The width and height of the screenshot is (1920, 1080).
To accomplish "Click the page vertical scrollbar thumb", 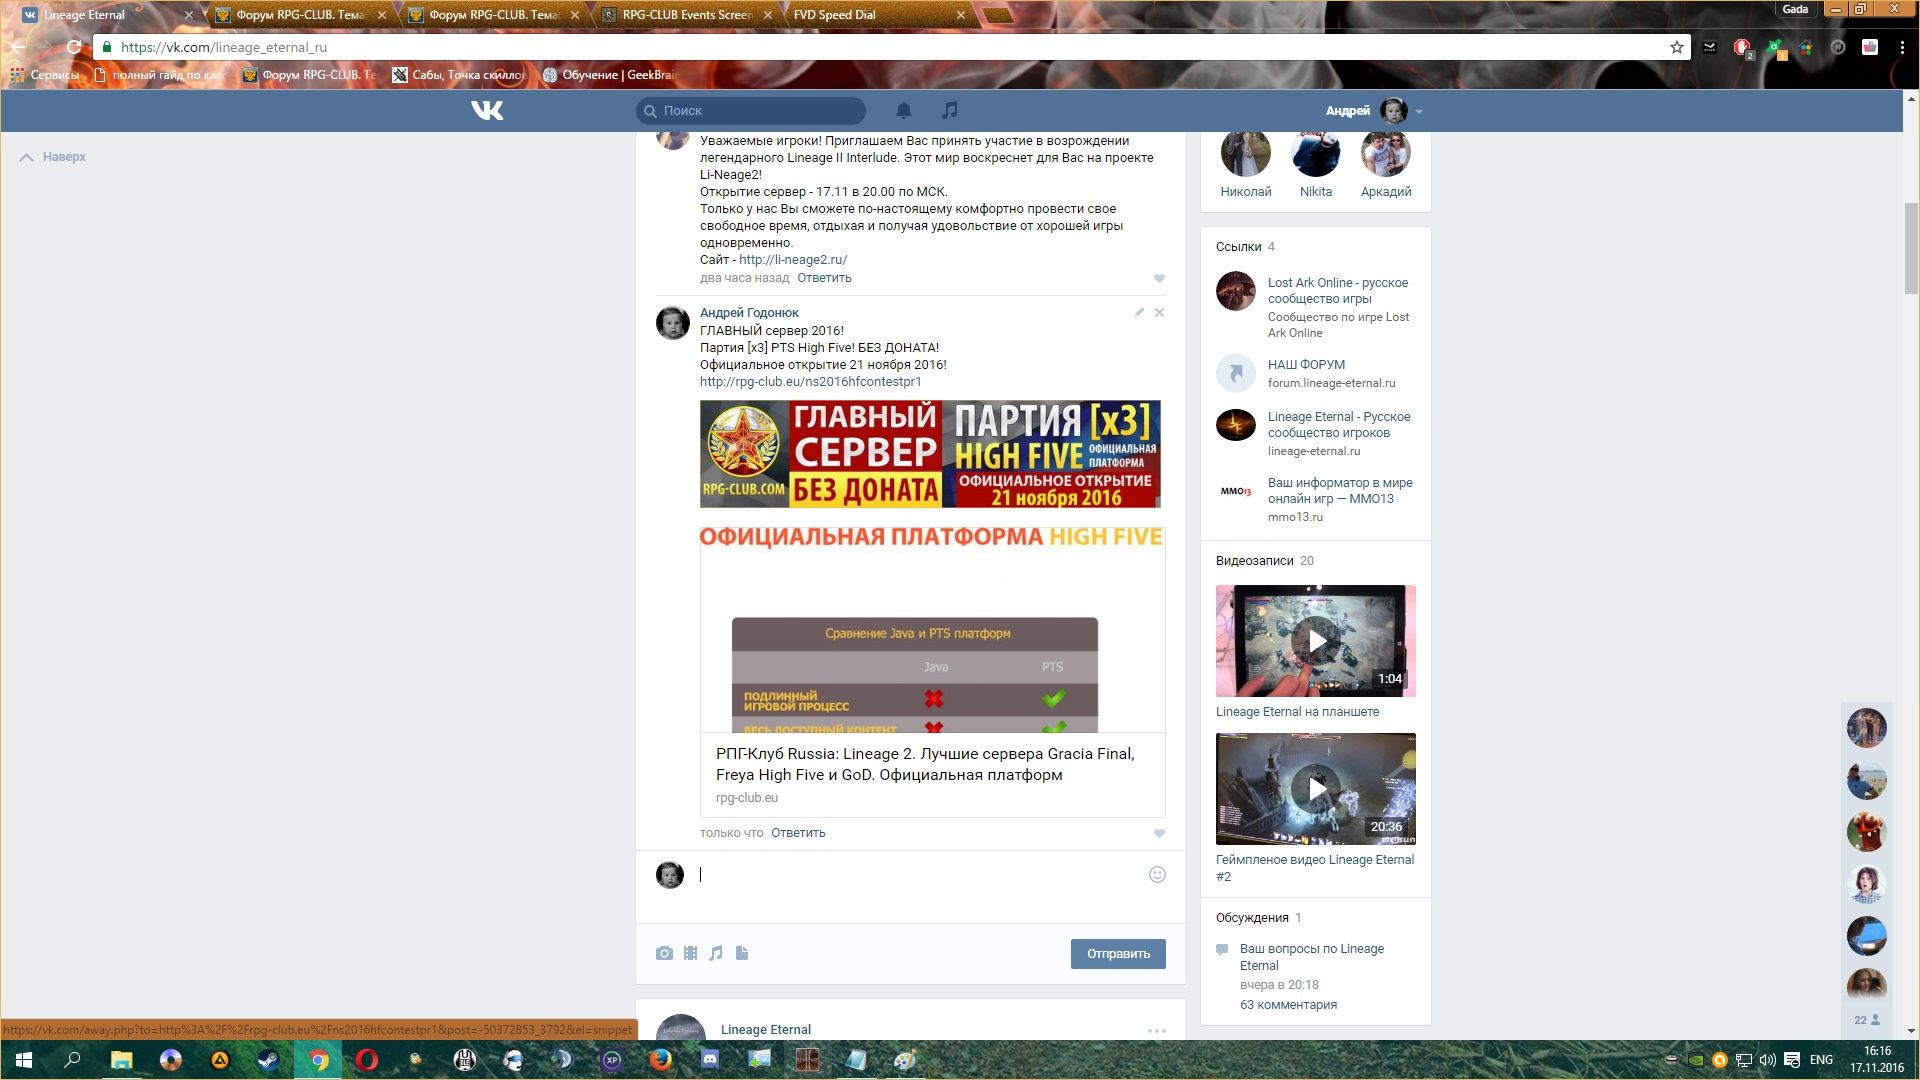I will click(1911, 247).
